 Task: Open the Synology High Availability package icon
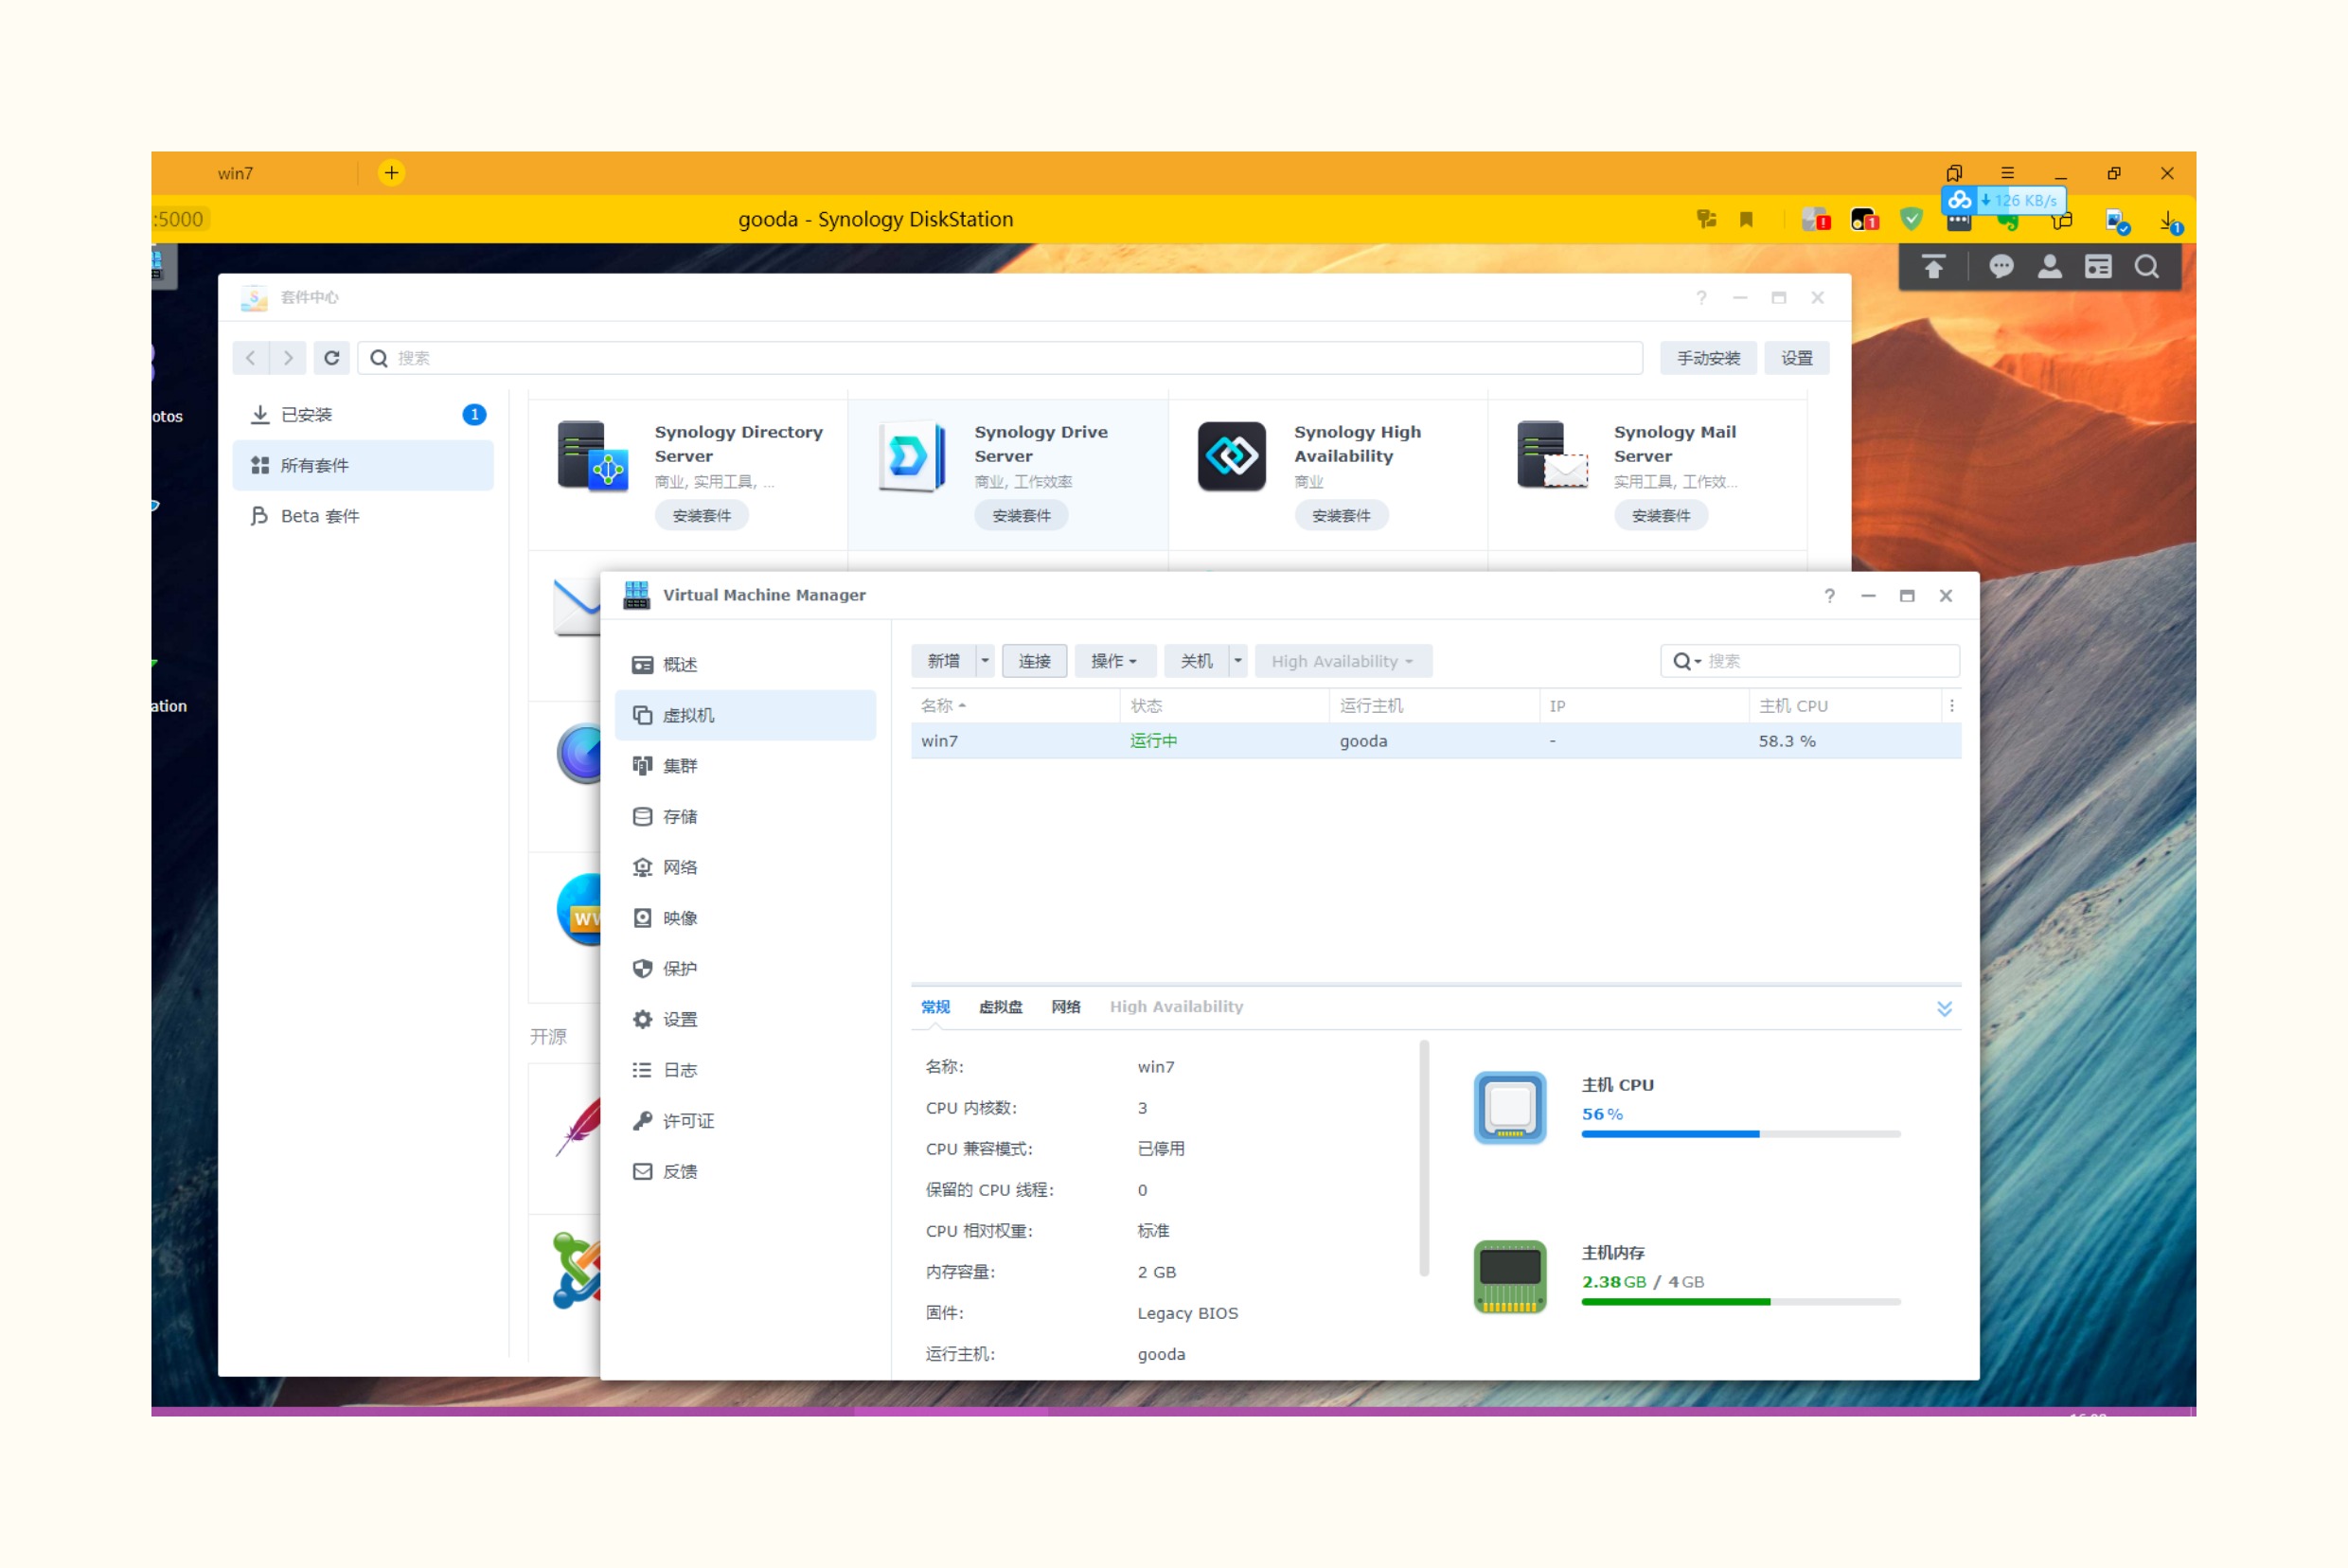click(1231, 456)
